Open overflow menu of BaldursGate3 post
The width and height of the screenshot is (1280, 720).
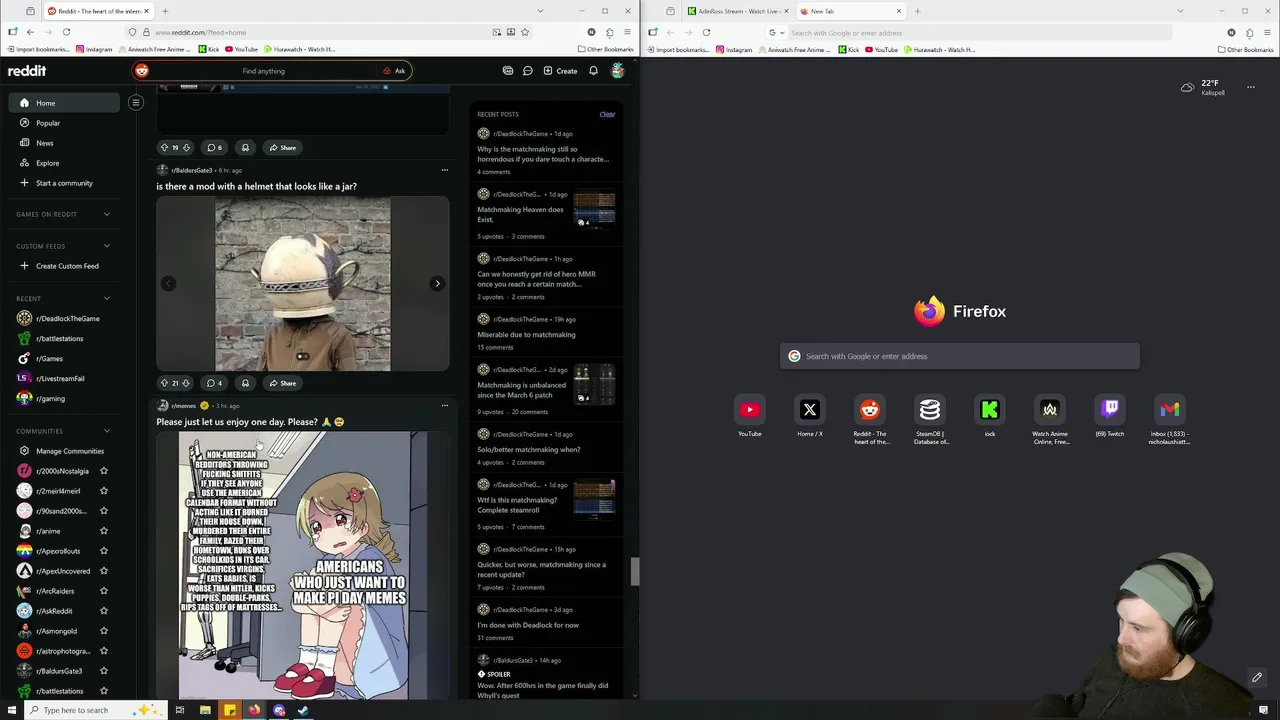coord(445,170)
